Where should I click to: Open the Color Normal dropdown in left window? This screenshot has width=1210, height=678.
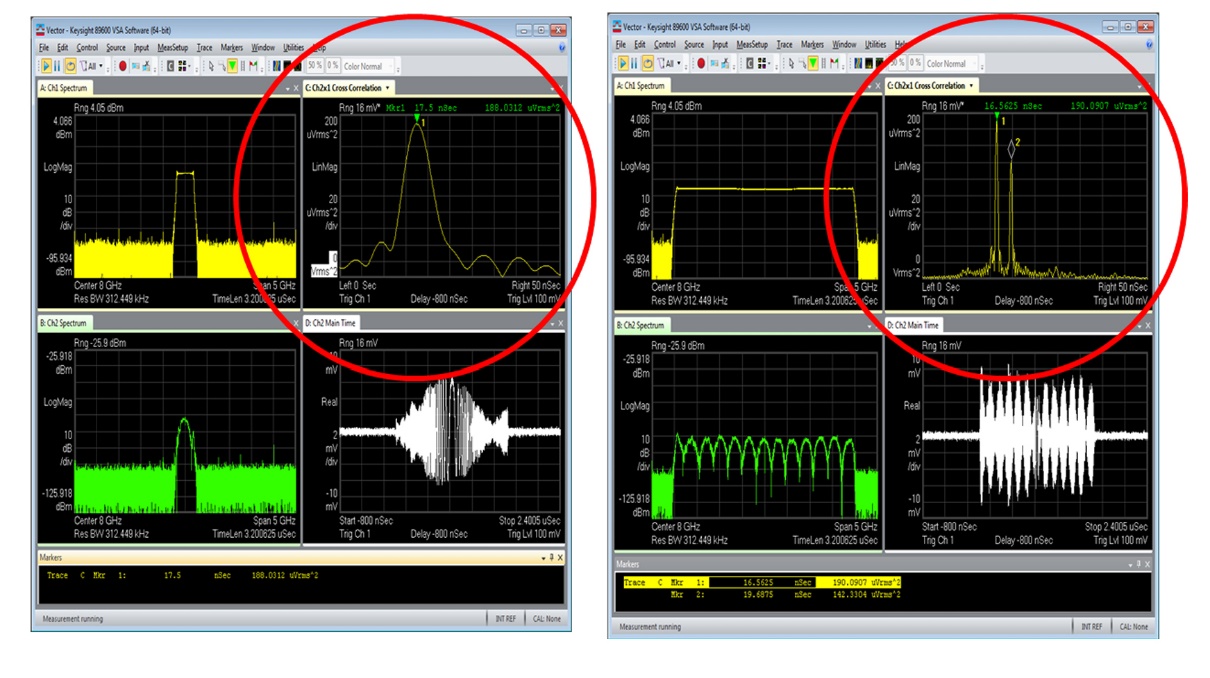tap(366, 66)
